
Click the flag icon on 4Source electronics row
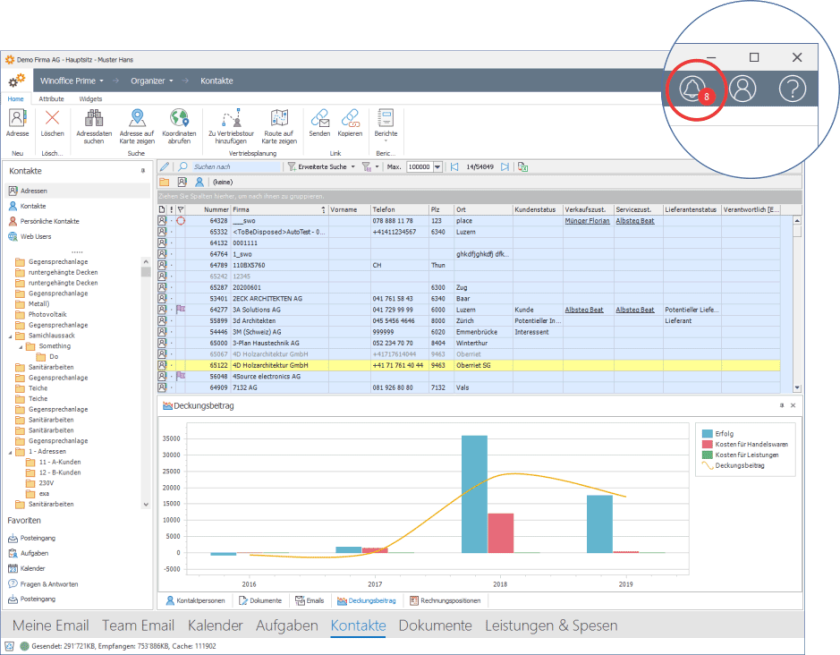pos(181,376)
